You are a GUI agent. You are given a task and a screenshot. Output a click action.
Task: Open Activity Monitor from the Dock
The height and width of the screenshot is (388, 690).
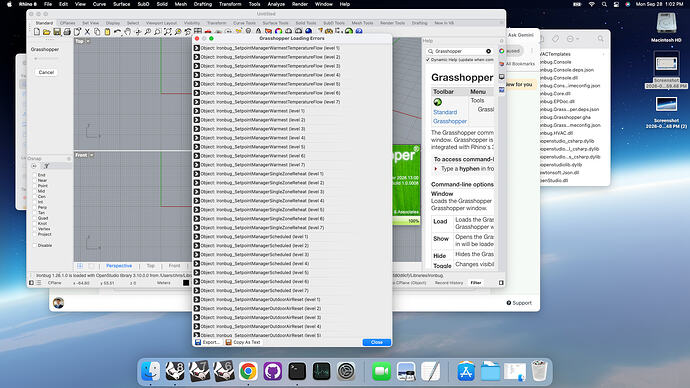pyautogui.click(x=321, y=371)
